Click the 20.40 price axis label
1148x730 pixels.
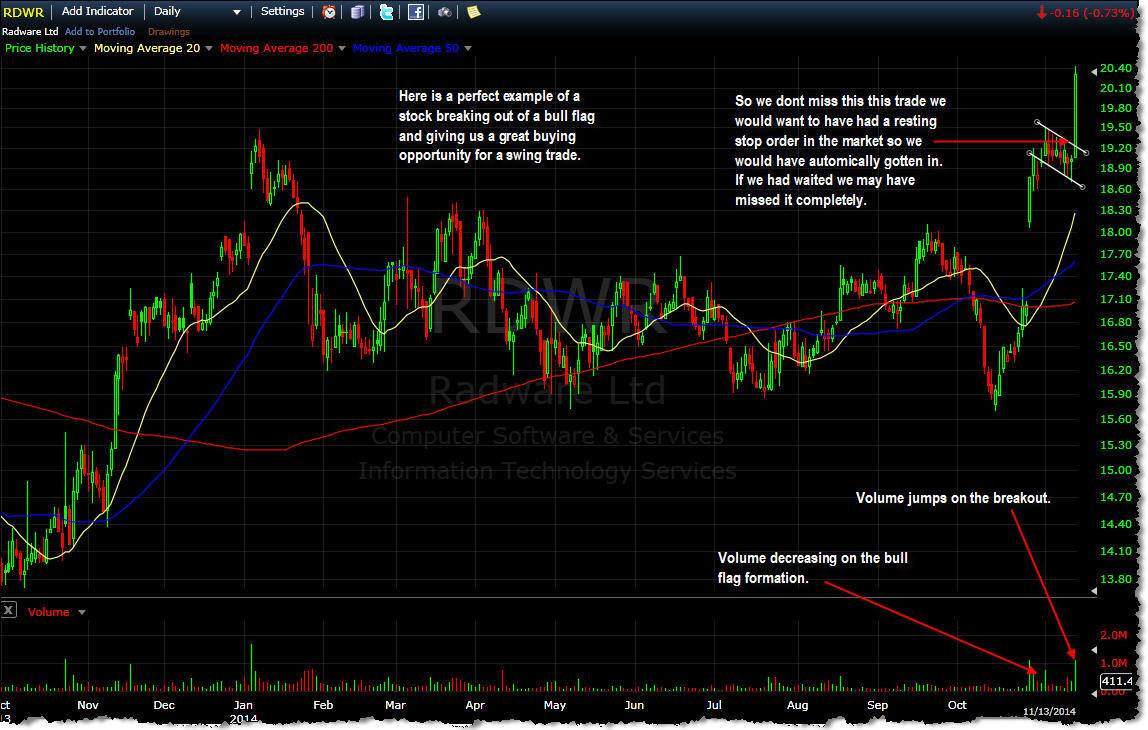coord(1116,68)
